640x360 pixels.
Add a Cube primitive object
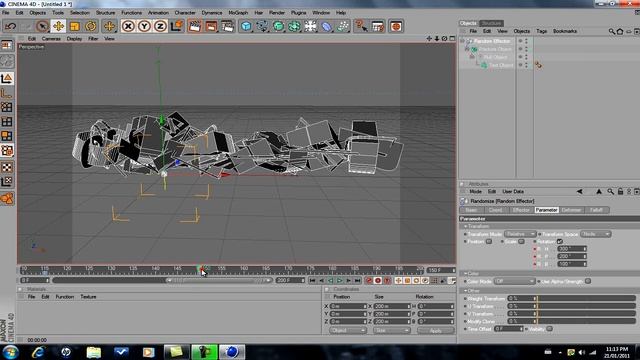click(246, 27)
